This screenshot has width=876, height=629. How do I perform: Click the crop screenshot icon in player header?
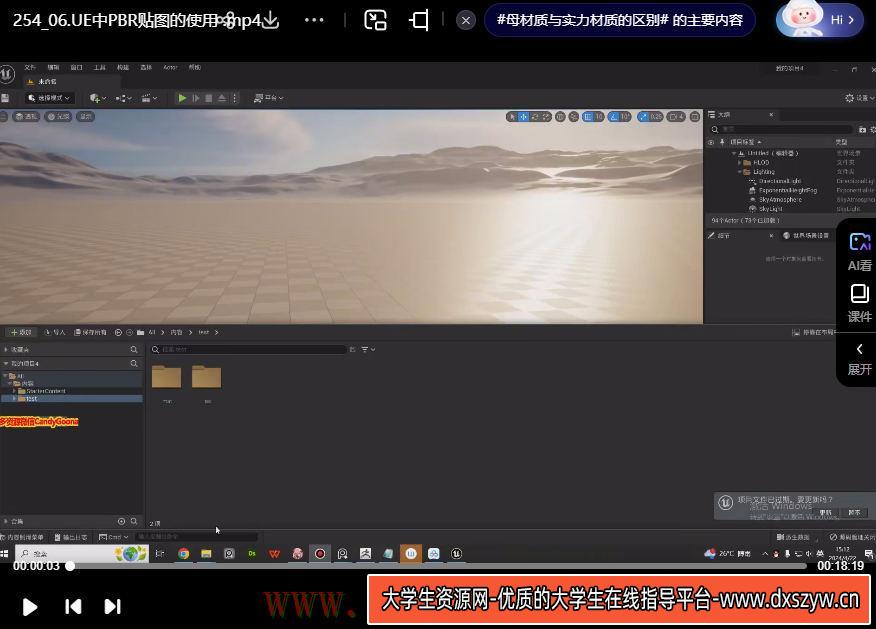click(419, 20)
